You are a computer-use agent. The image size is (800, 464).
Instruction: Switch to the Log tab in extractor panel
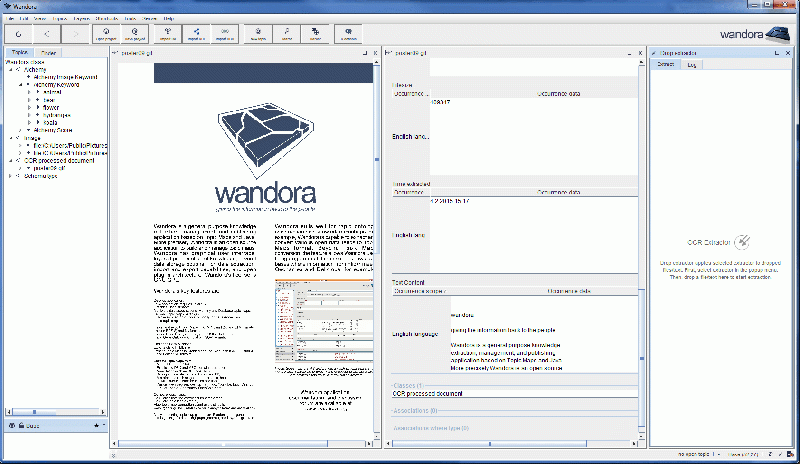[x=689, y=64]
